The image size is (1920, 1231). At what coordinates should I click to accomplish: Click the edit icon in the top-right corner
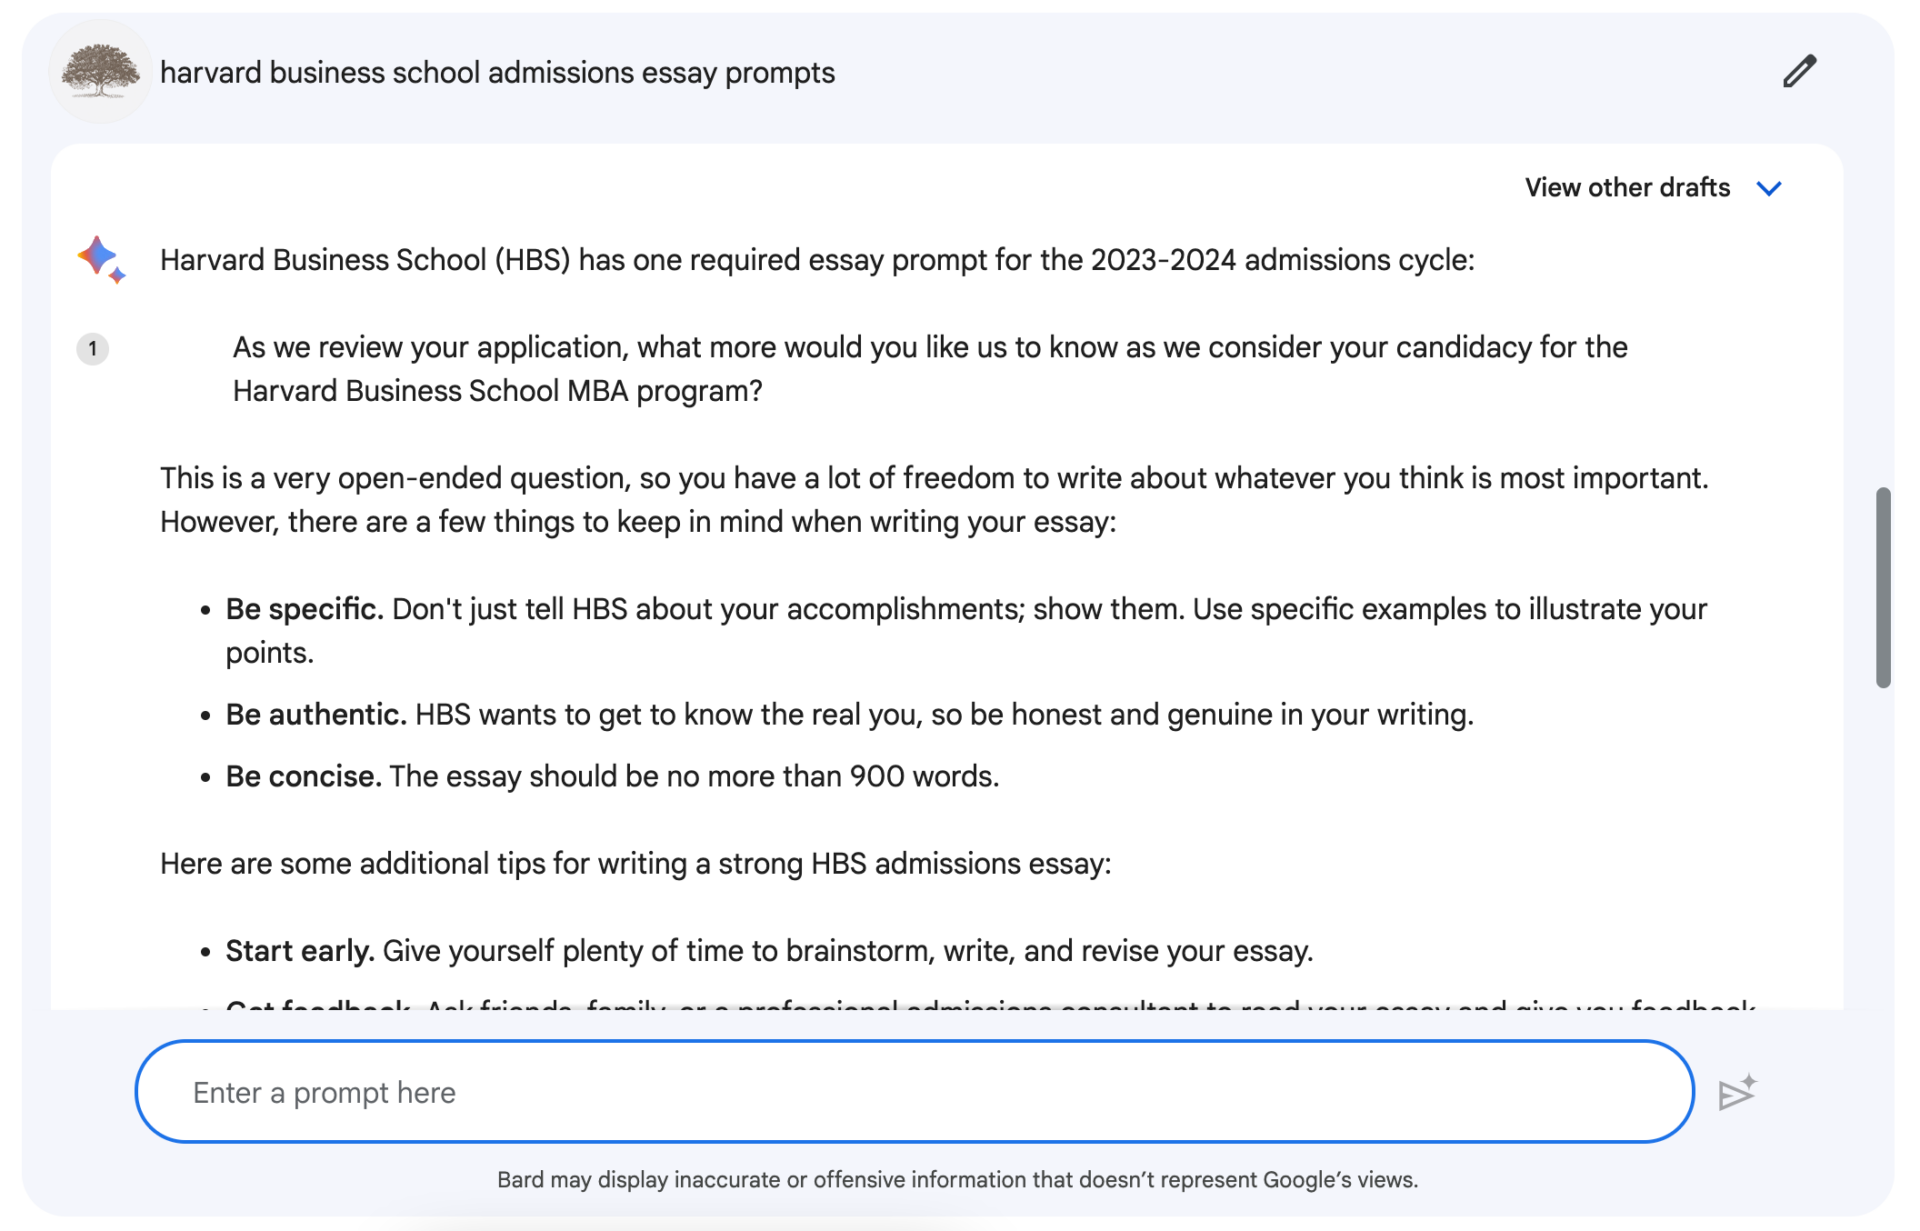(x=1798, y=71)
